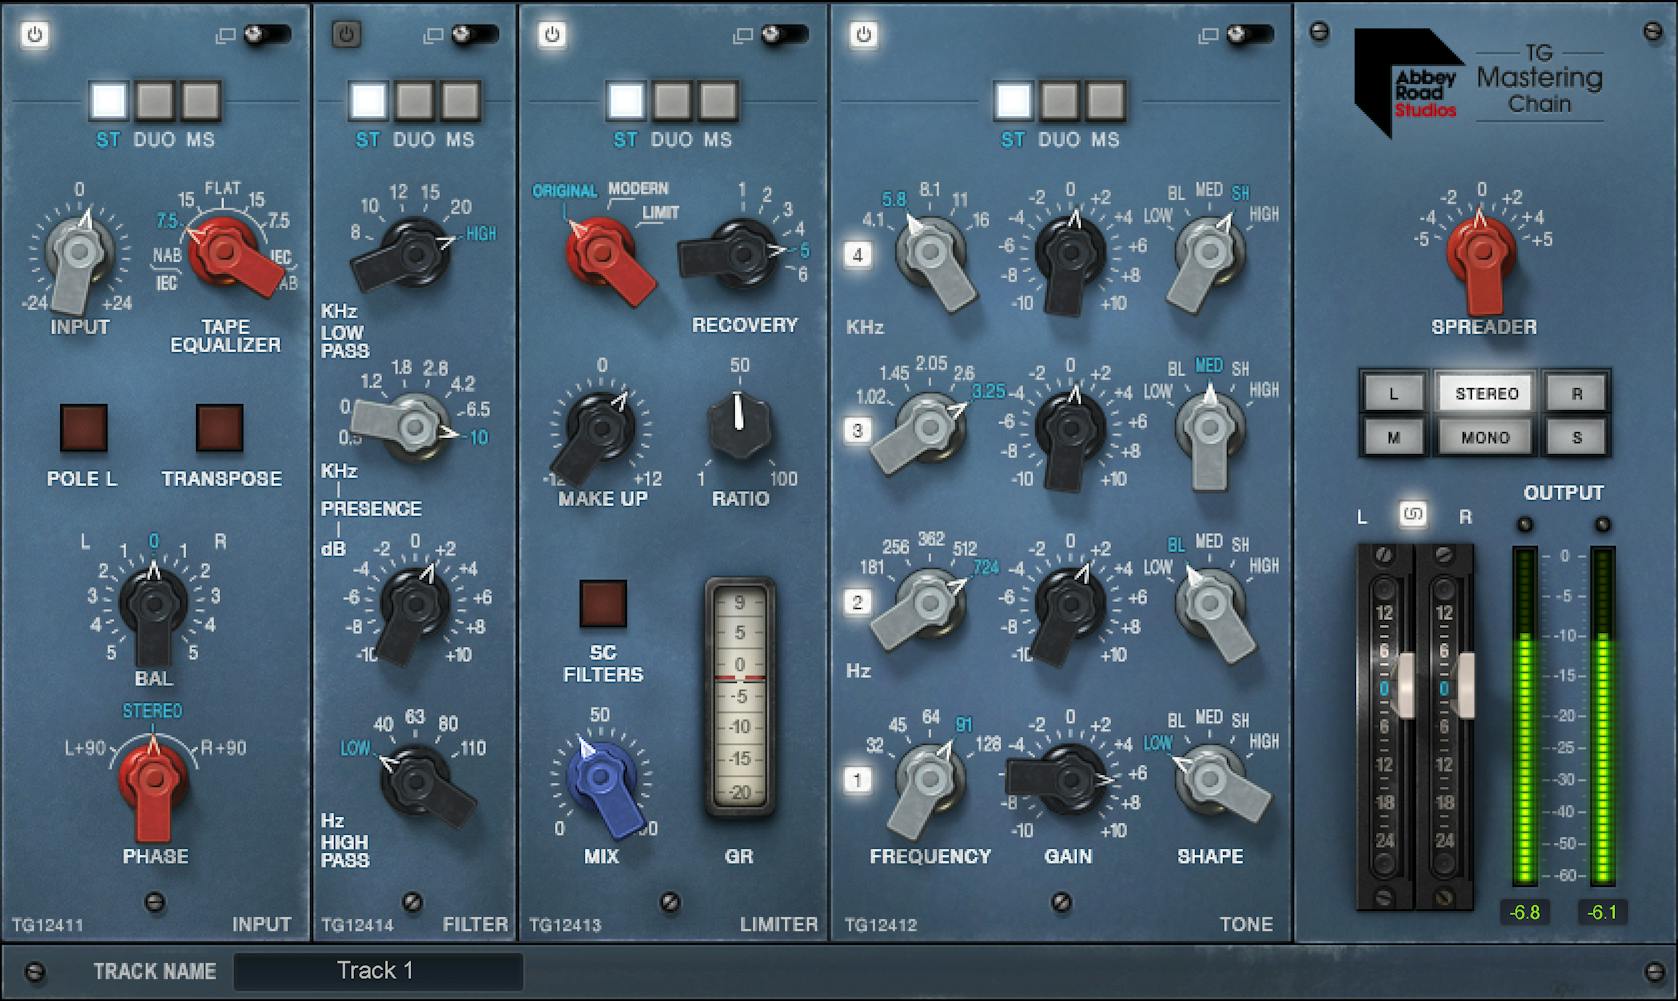The width and height of the screenshot is (1678, 1001).
Task: Select MS mode on the INPUT module
Action: pos(203,100)
